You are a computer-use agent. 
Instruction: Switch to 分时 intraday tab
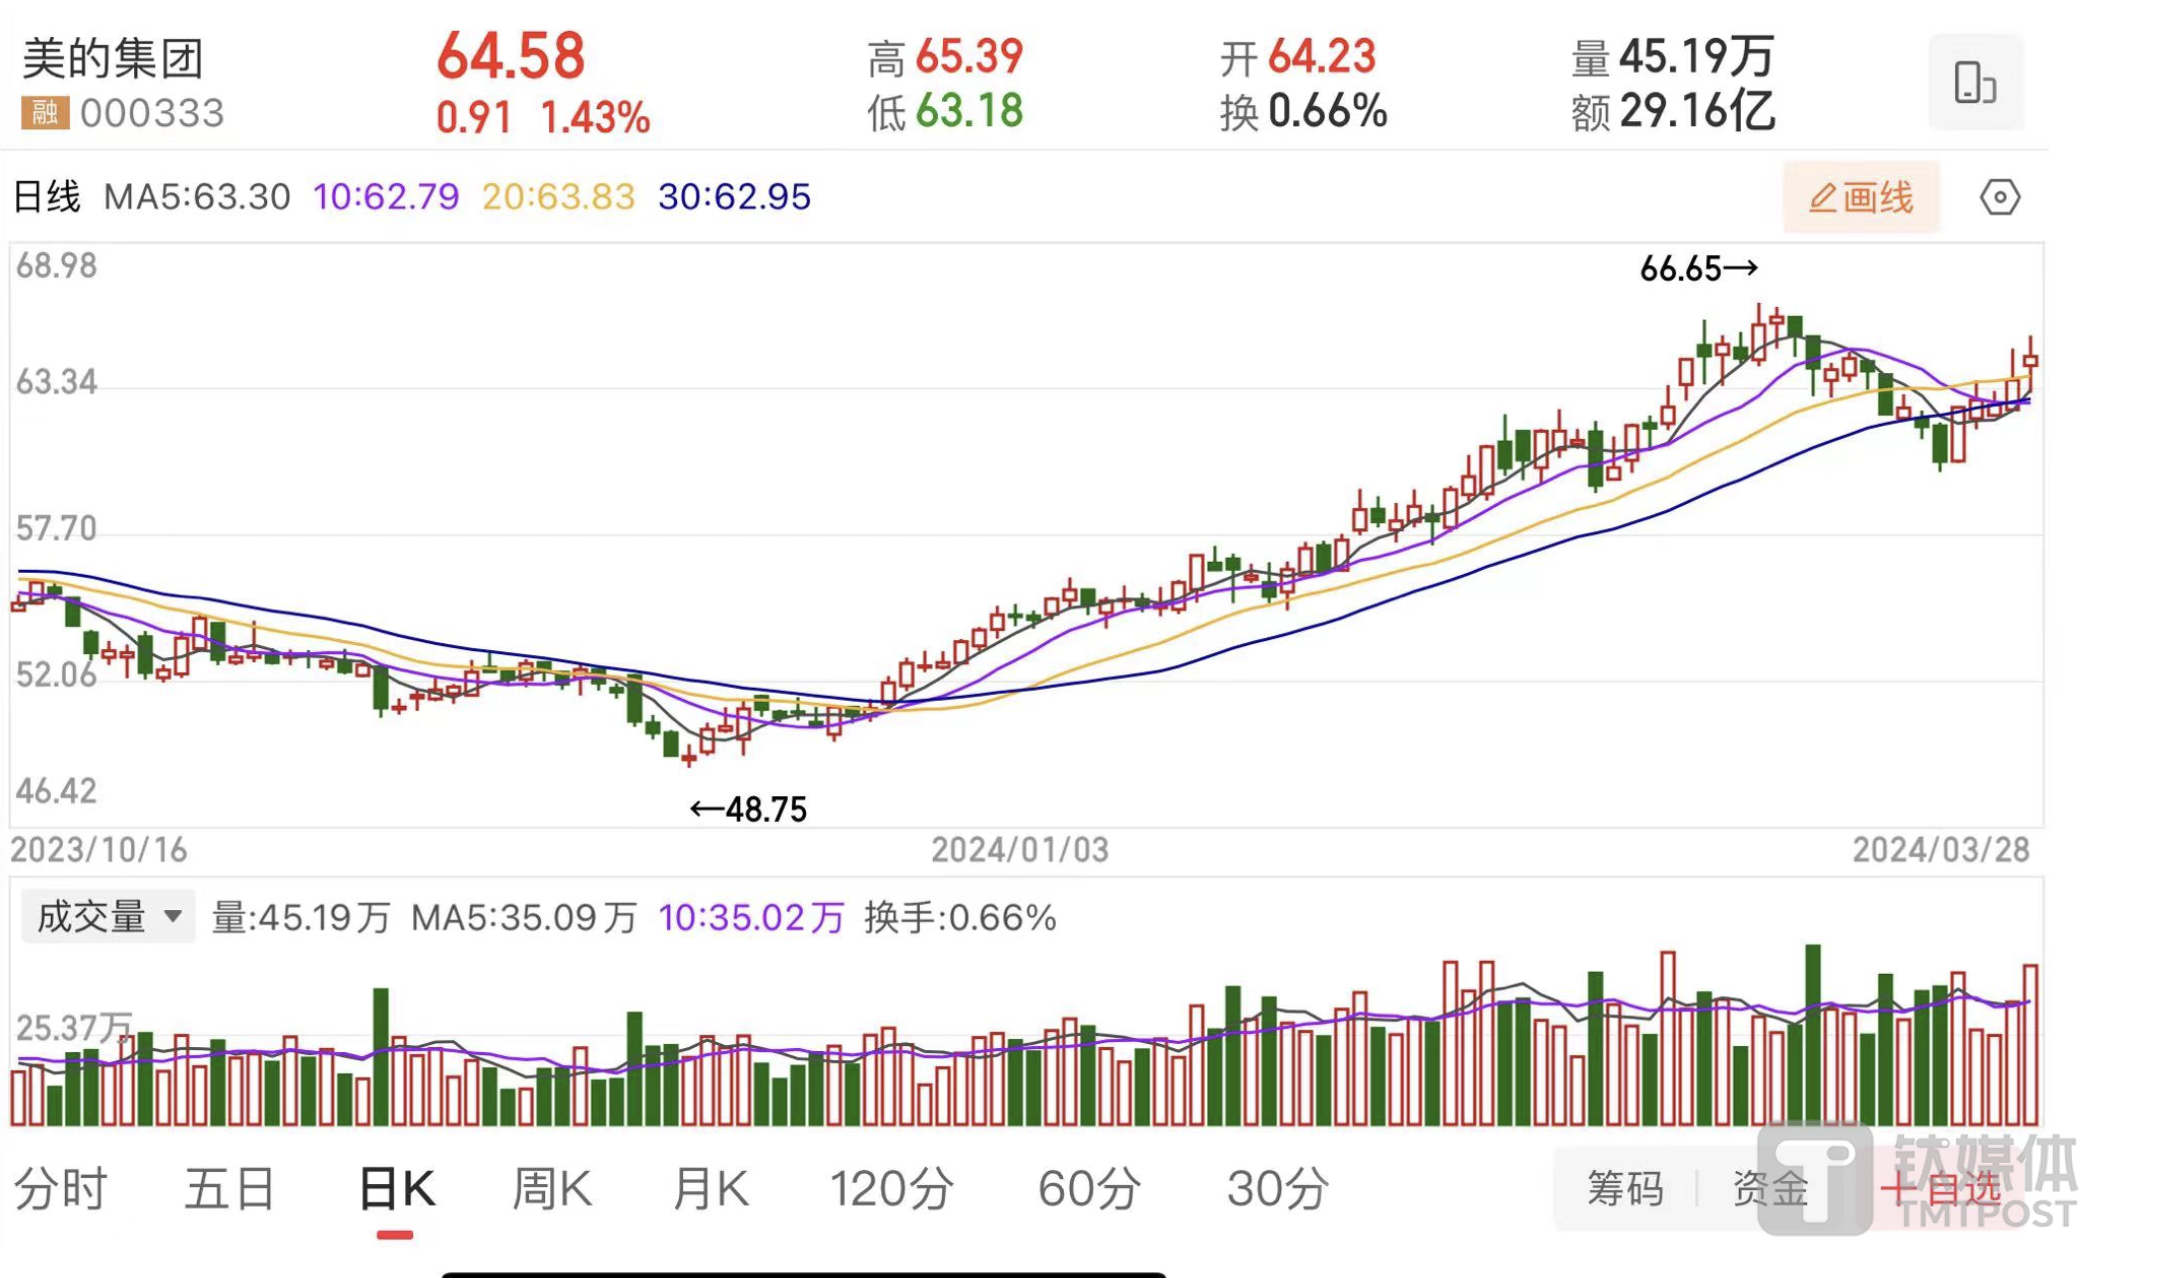(60, 1189)
